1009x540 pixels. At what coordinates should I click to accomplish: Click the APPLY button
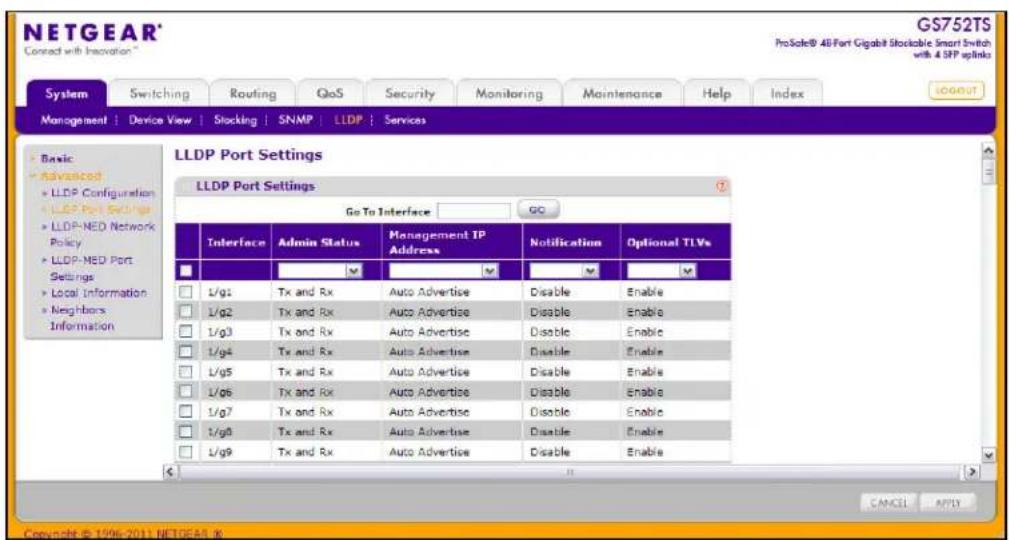click(x=949, y=501)
